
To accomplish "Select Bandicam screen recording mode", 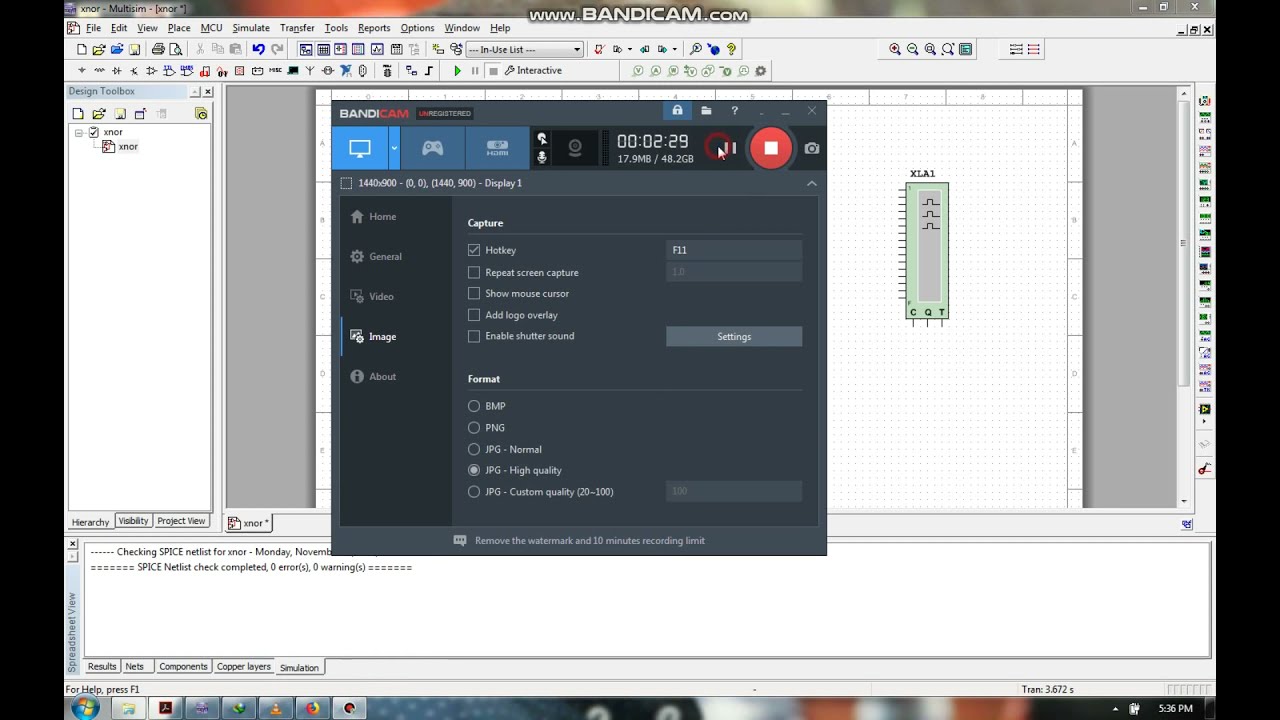I will pyautogui.click(x=360, y=148).
